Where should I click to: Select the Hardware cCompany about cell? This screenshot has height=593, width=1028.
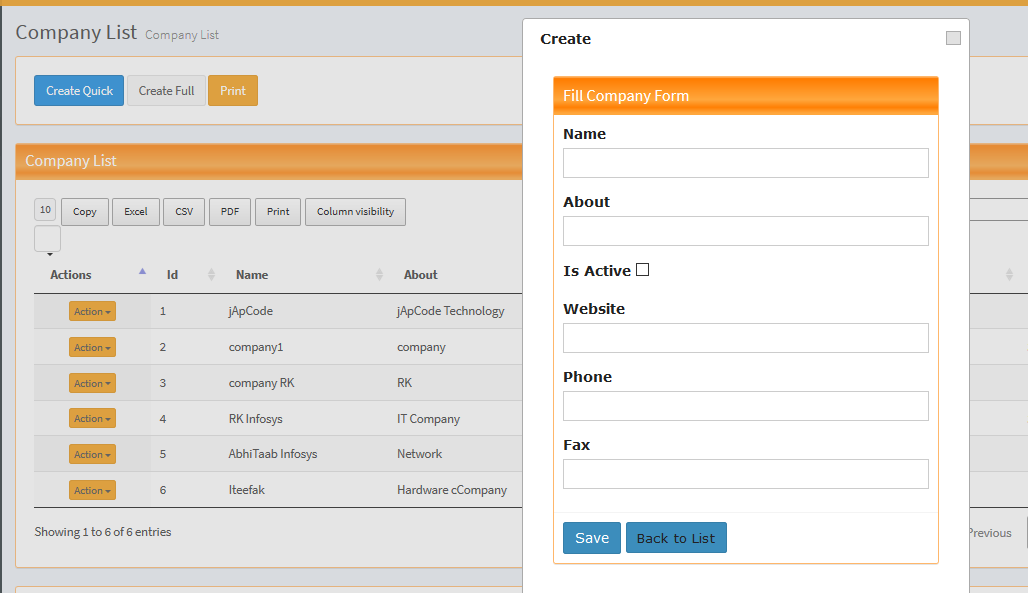452,490
